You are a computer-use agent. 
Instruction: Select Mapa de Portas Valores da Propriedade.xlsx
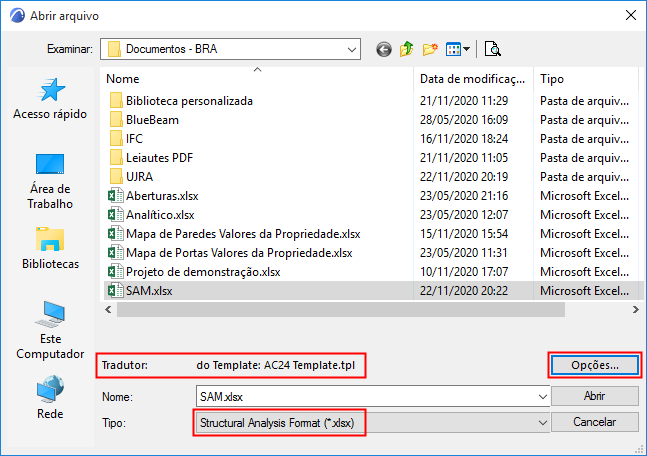click(239, 253)
